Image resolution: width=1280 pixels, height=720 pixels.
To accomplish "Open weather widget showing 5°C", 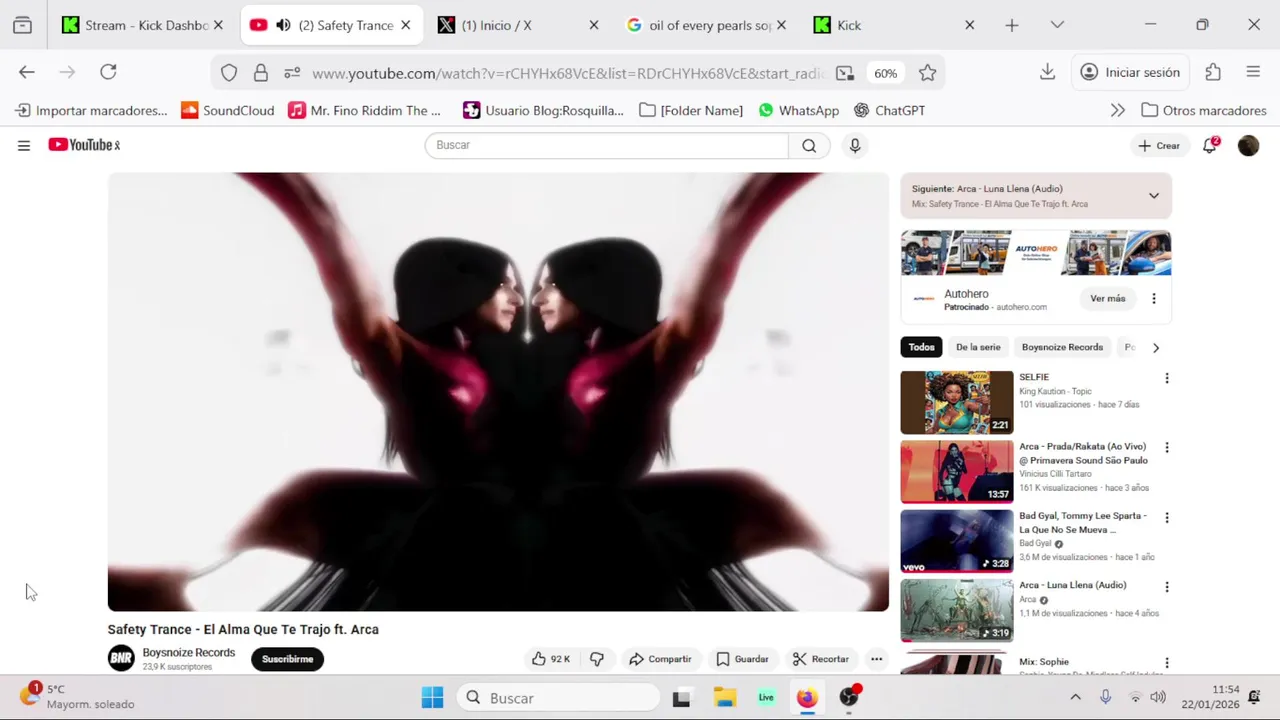I will tap(78, 697).
